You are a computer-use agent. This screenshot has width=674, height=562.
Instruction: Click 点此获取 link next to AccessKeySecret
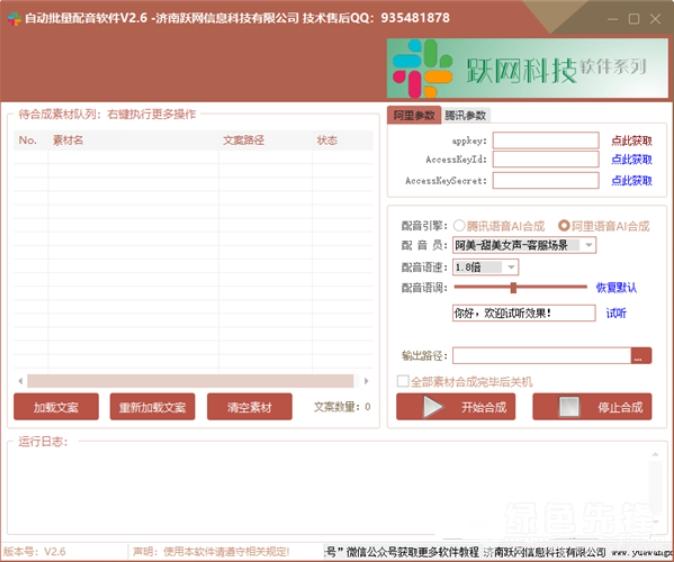click(x=631, y=181)
